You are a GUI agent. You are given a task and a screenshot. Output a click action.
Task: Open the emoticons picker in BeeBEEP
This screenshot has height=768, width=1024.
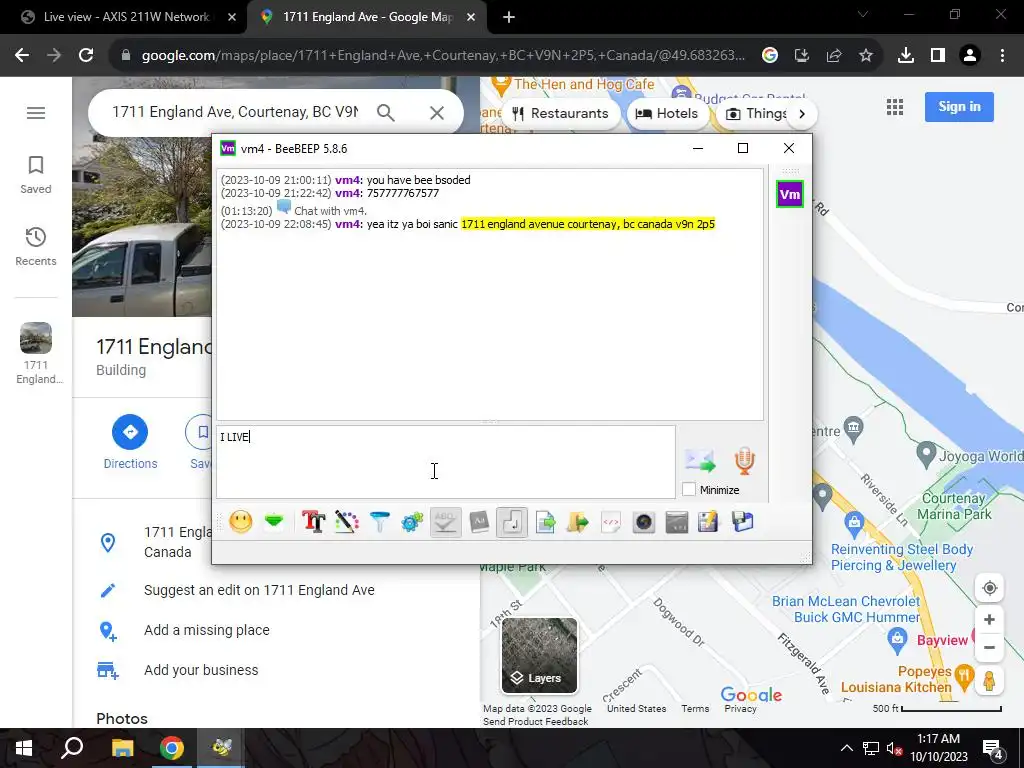(x=240, y=522)
